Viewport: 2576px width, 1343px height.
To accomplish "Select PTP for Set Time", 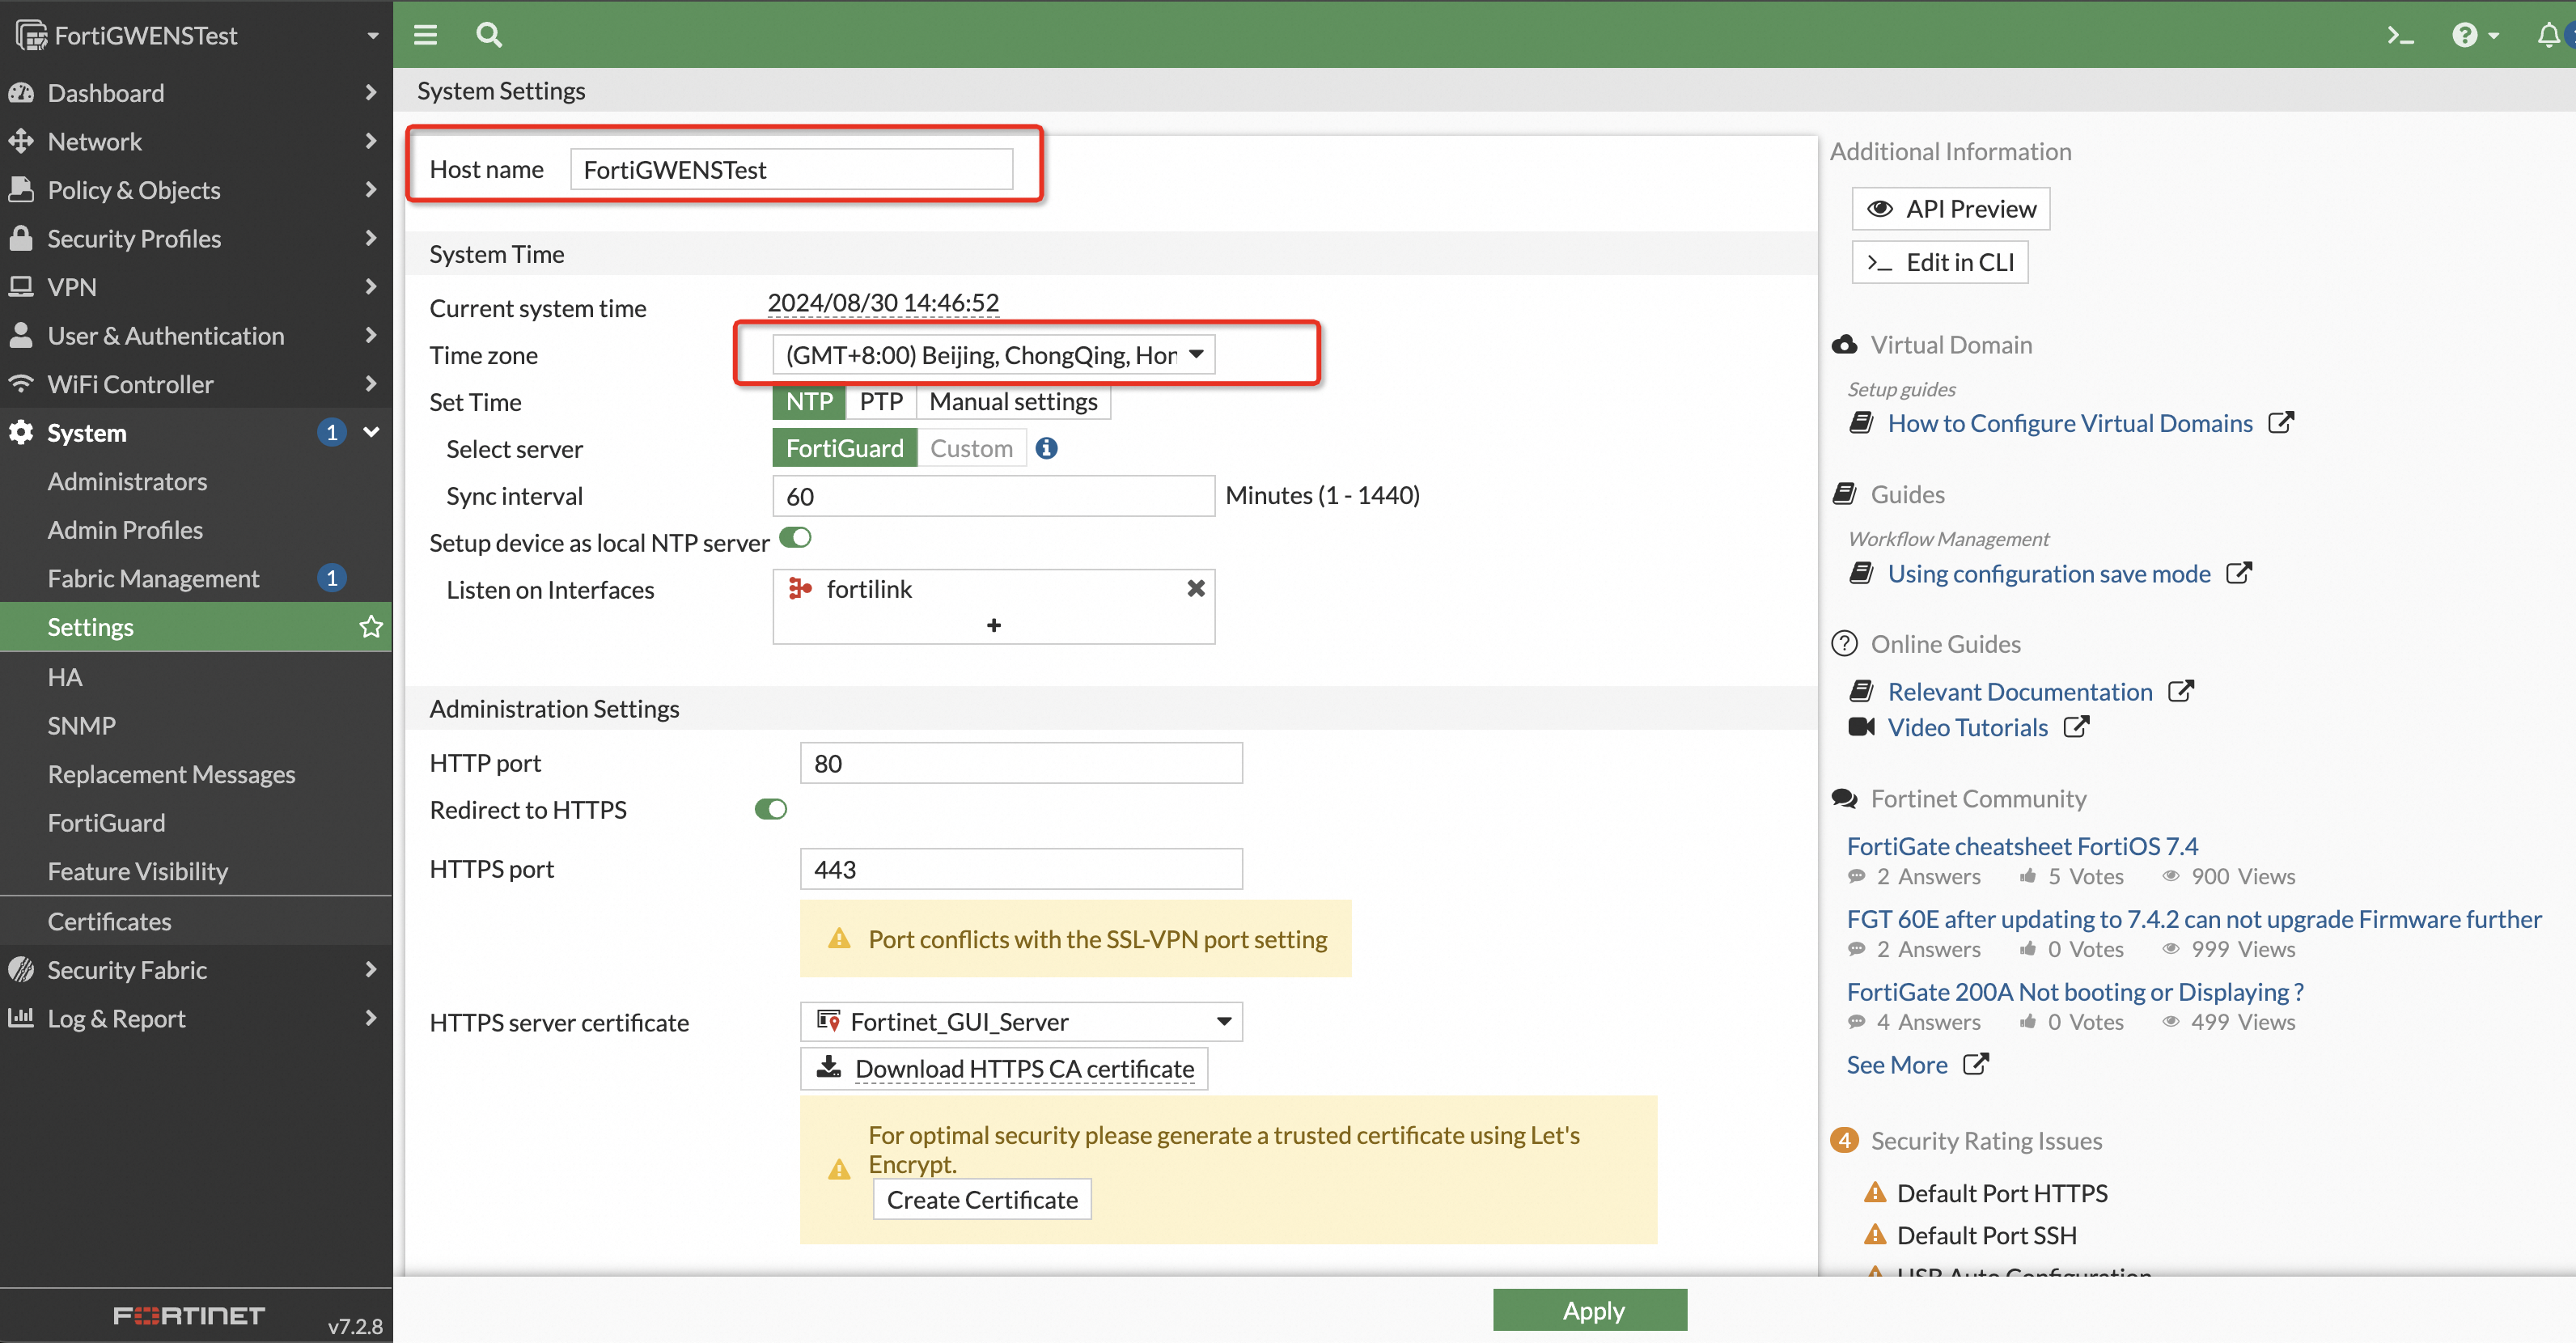I will click(x=880, y=402).
